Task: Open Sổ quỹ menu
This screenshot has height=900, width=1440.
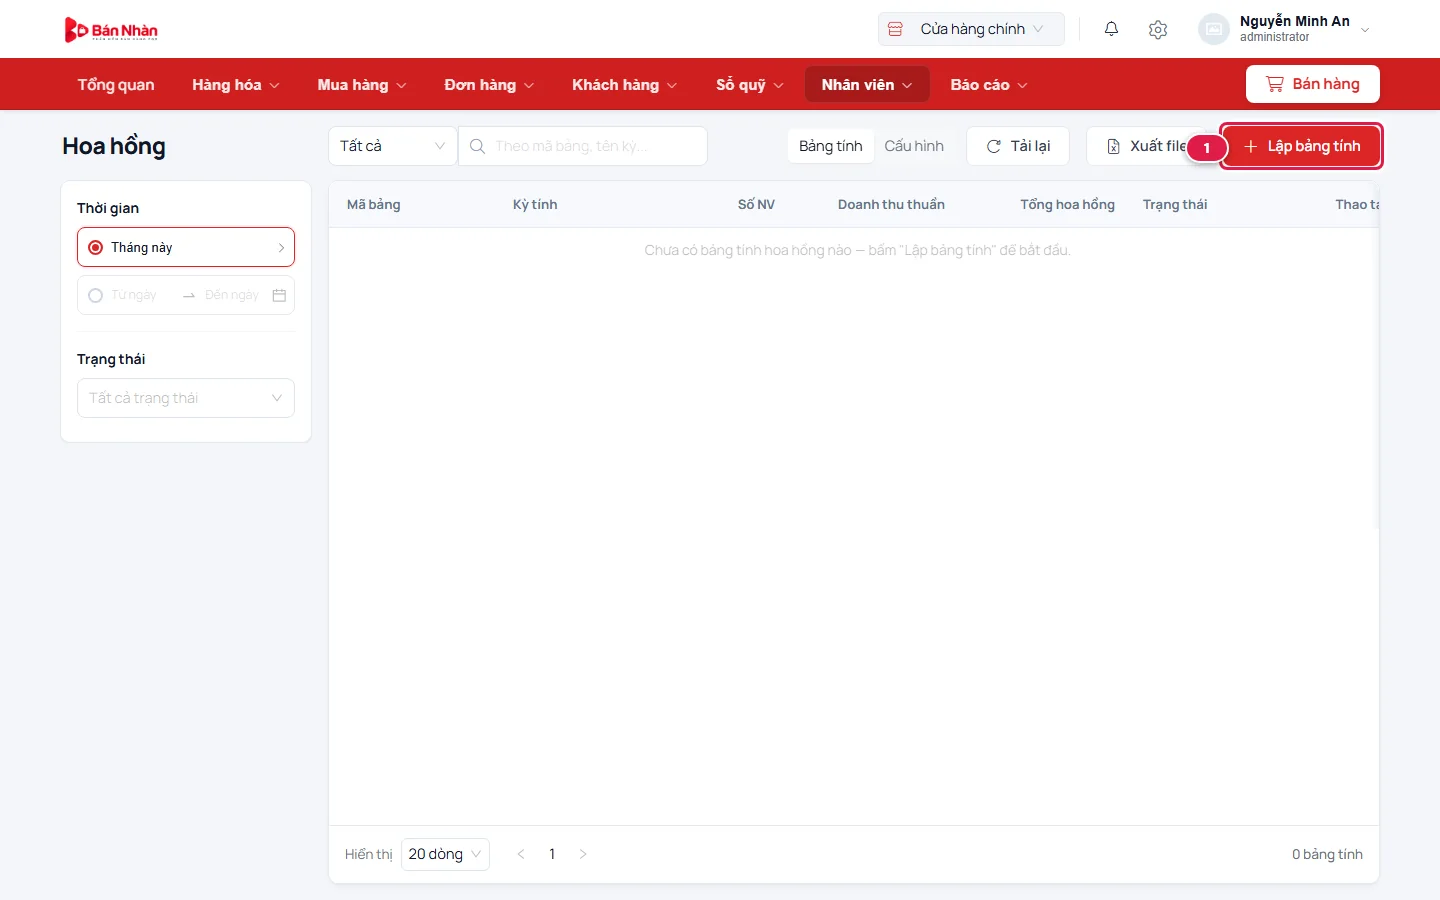Action: pyautogui.click(x=750, y=85)
